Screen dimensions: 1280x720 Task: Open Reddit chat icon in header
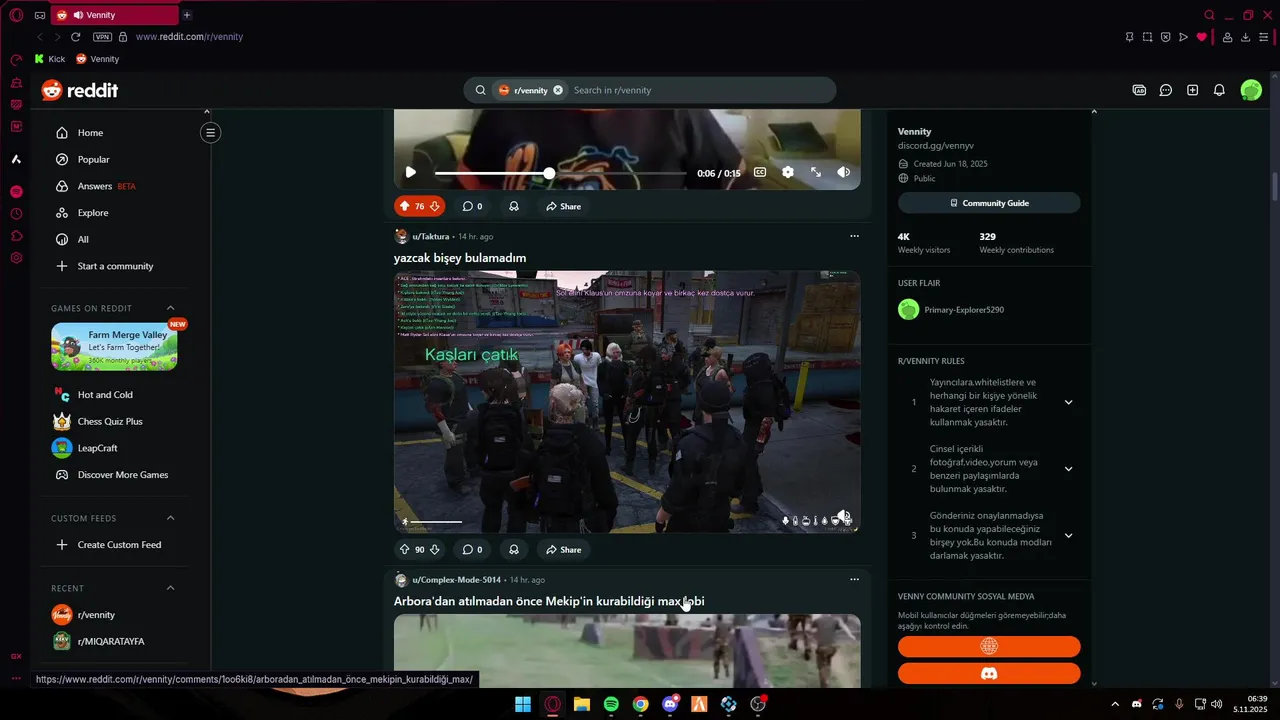1166,90
